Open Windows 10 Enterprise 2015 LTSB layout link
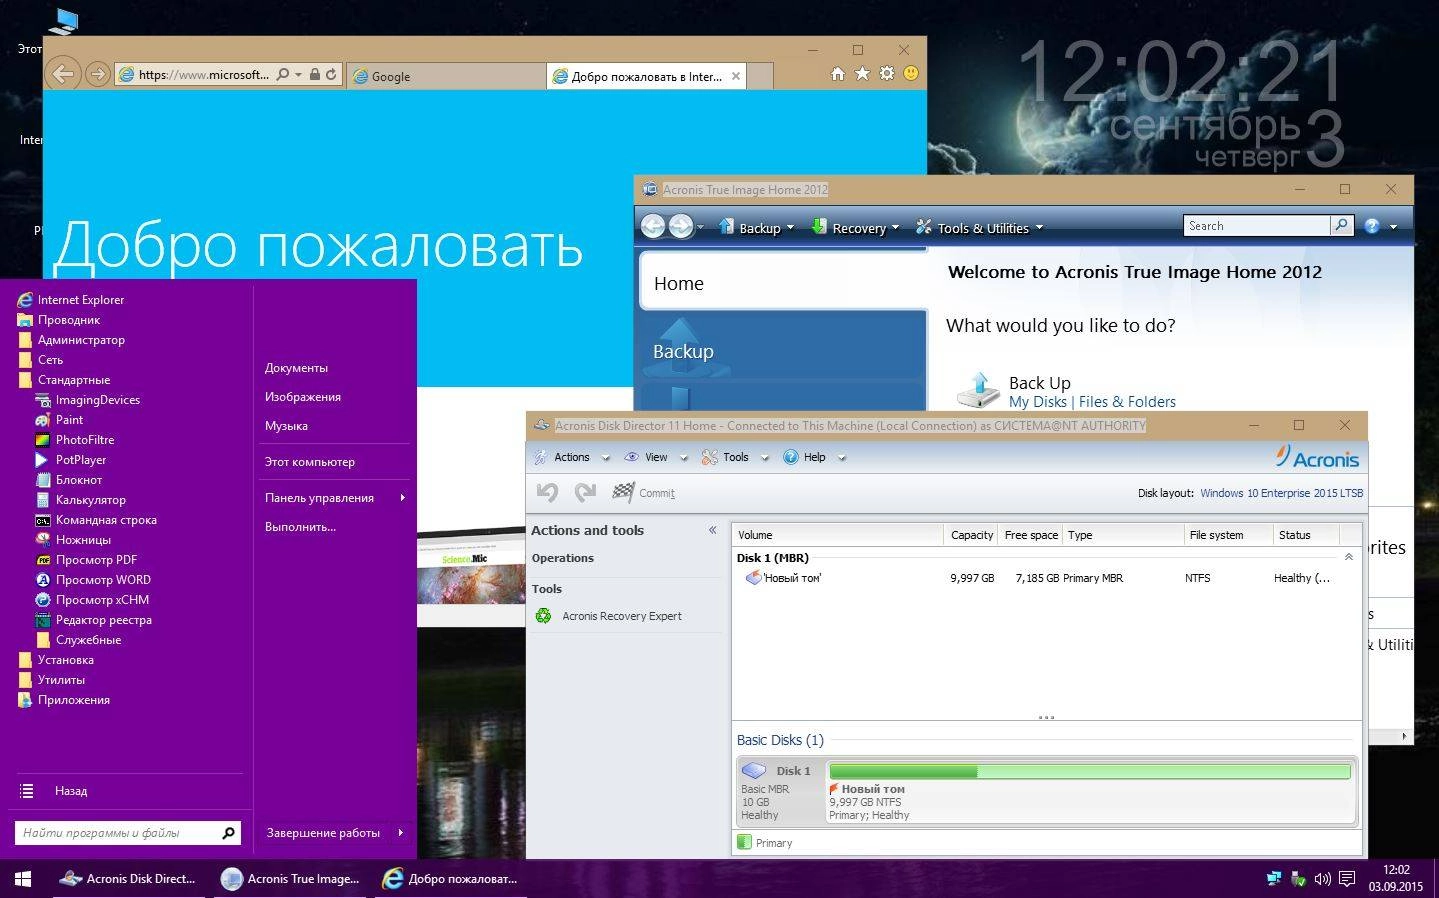This screenshot has width=1439, height=898. [1281, 493]
